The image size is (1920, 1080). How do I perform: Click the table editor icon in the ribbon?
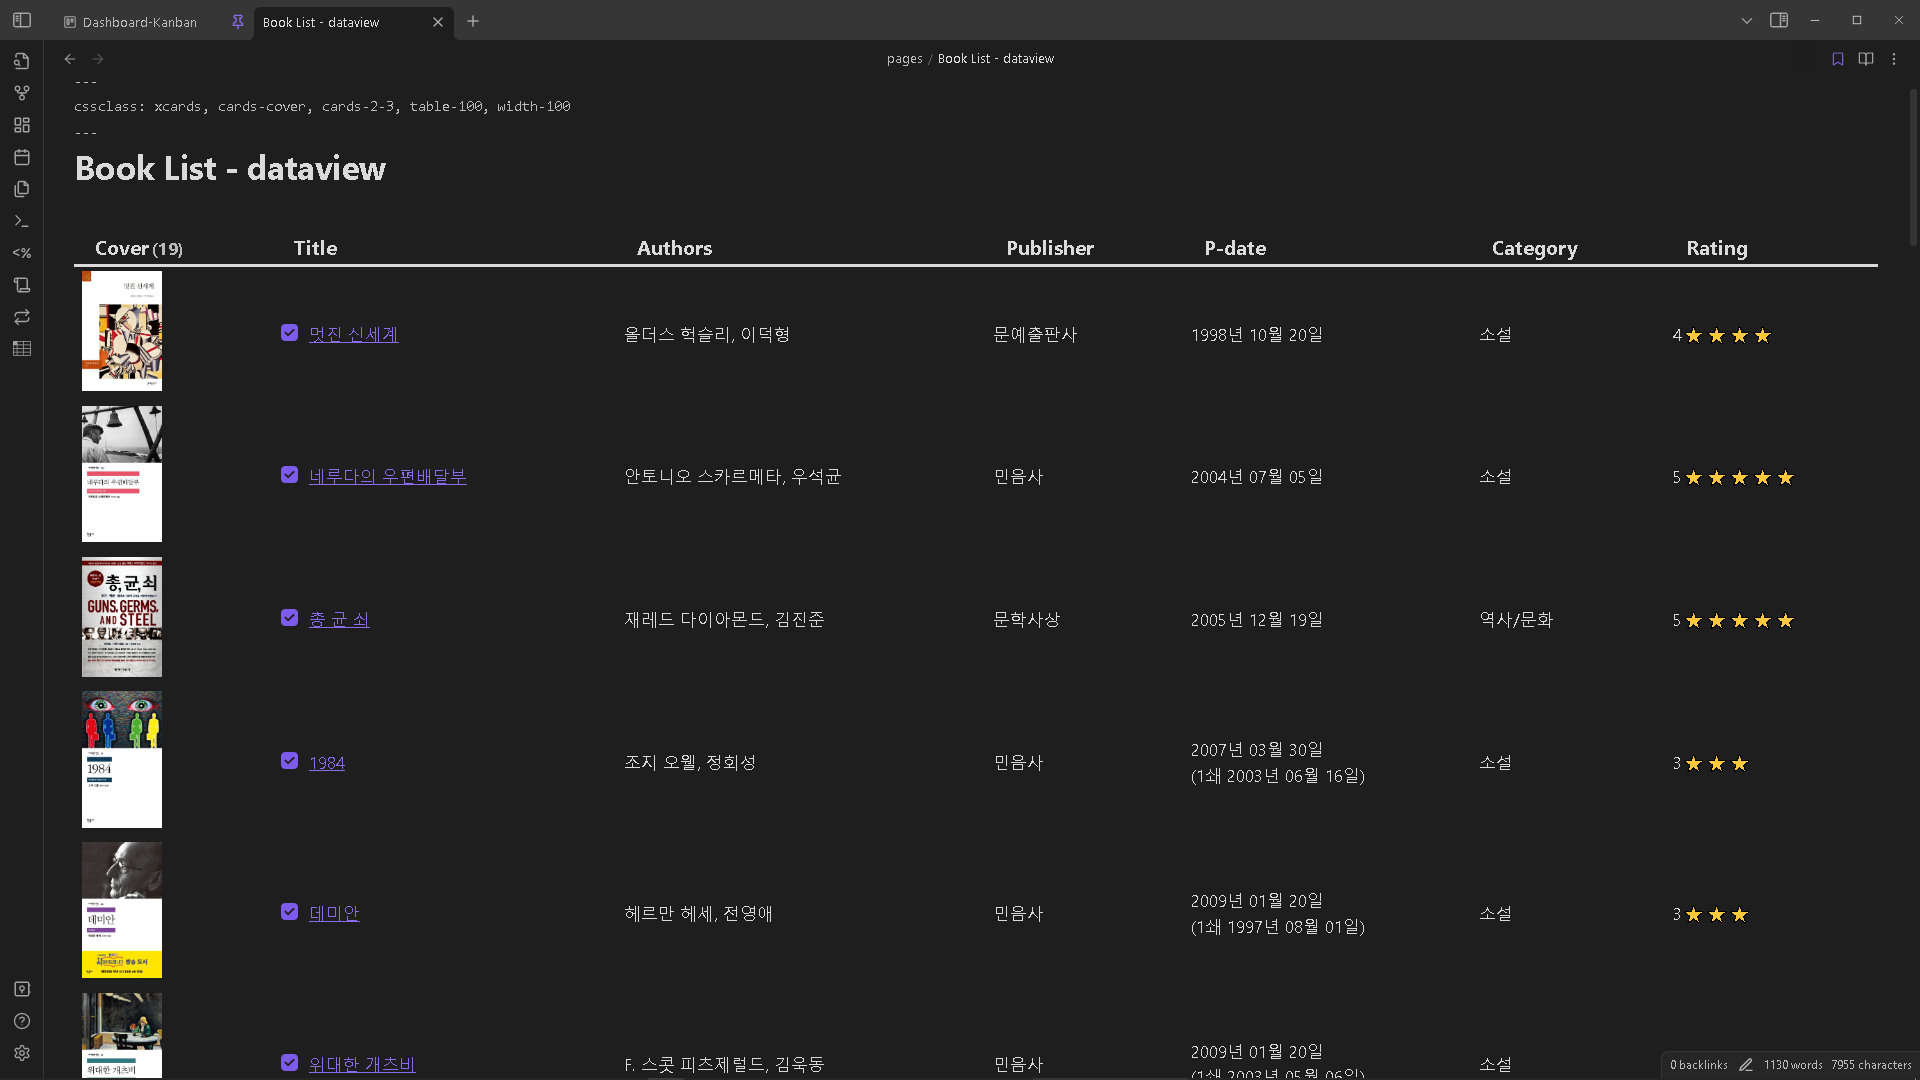[22, 349]
